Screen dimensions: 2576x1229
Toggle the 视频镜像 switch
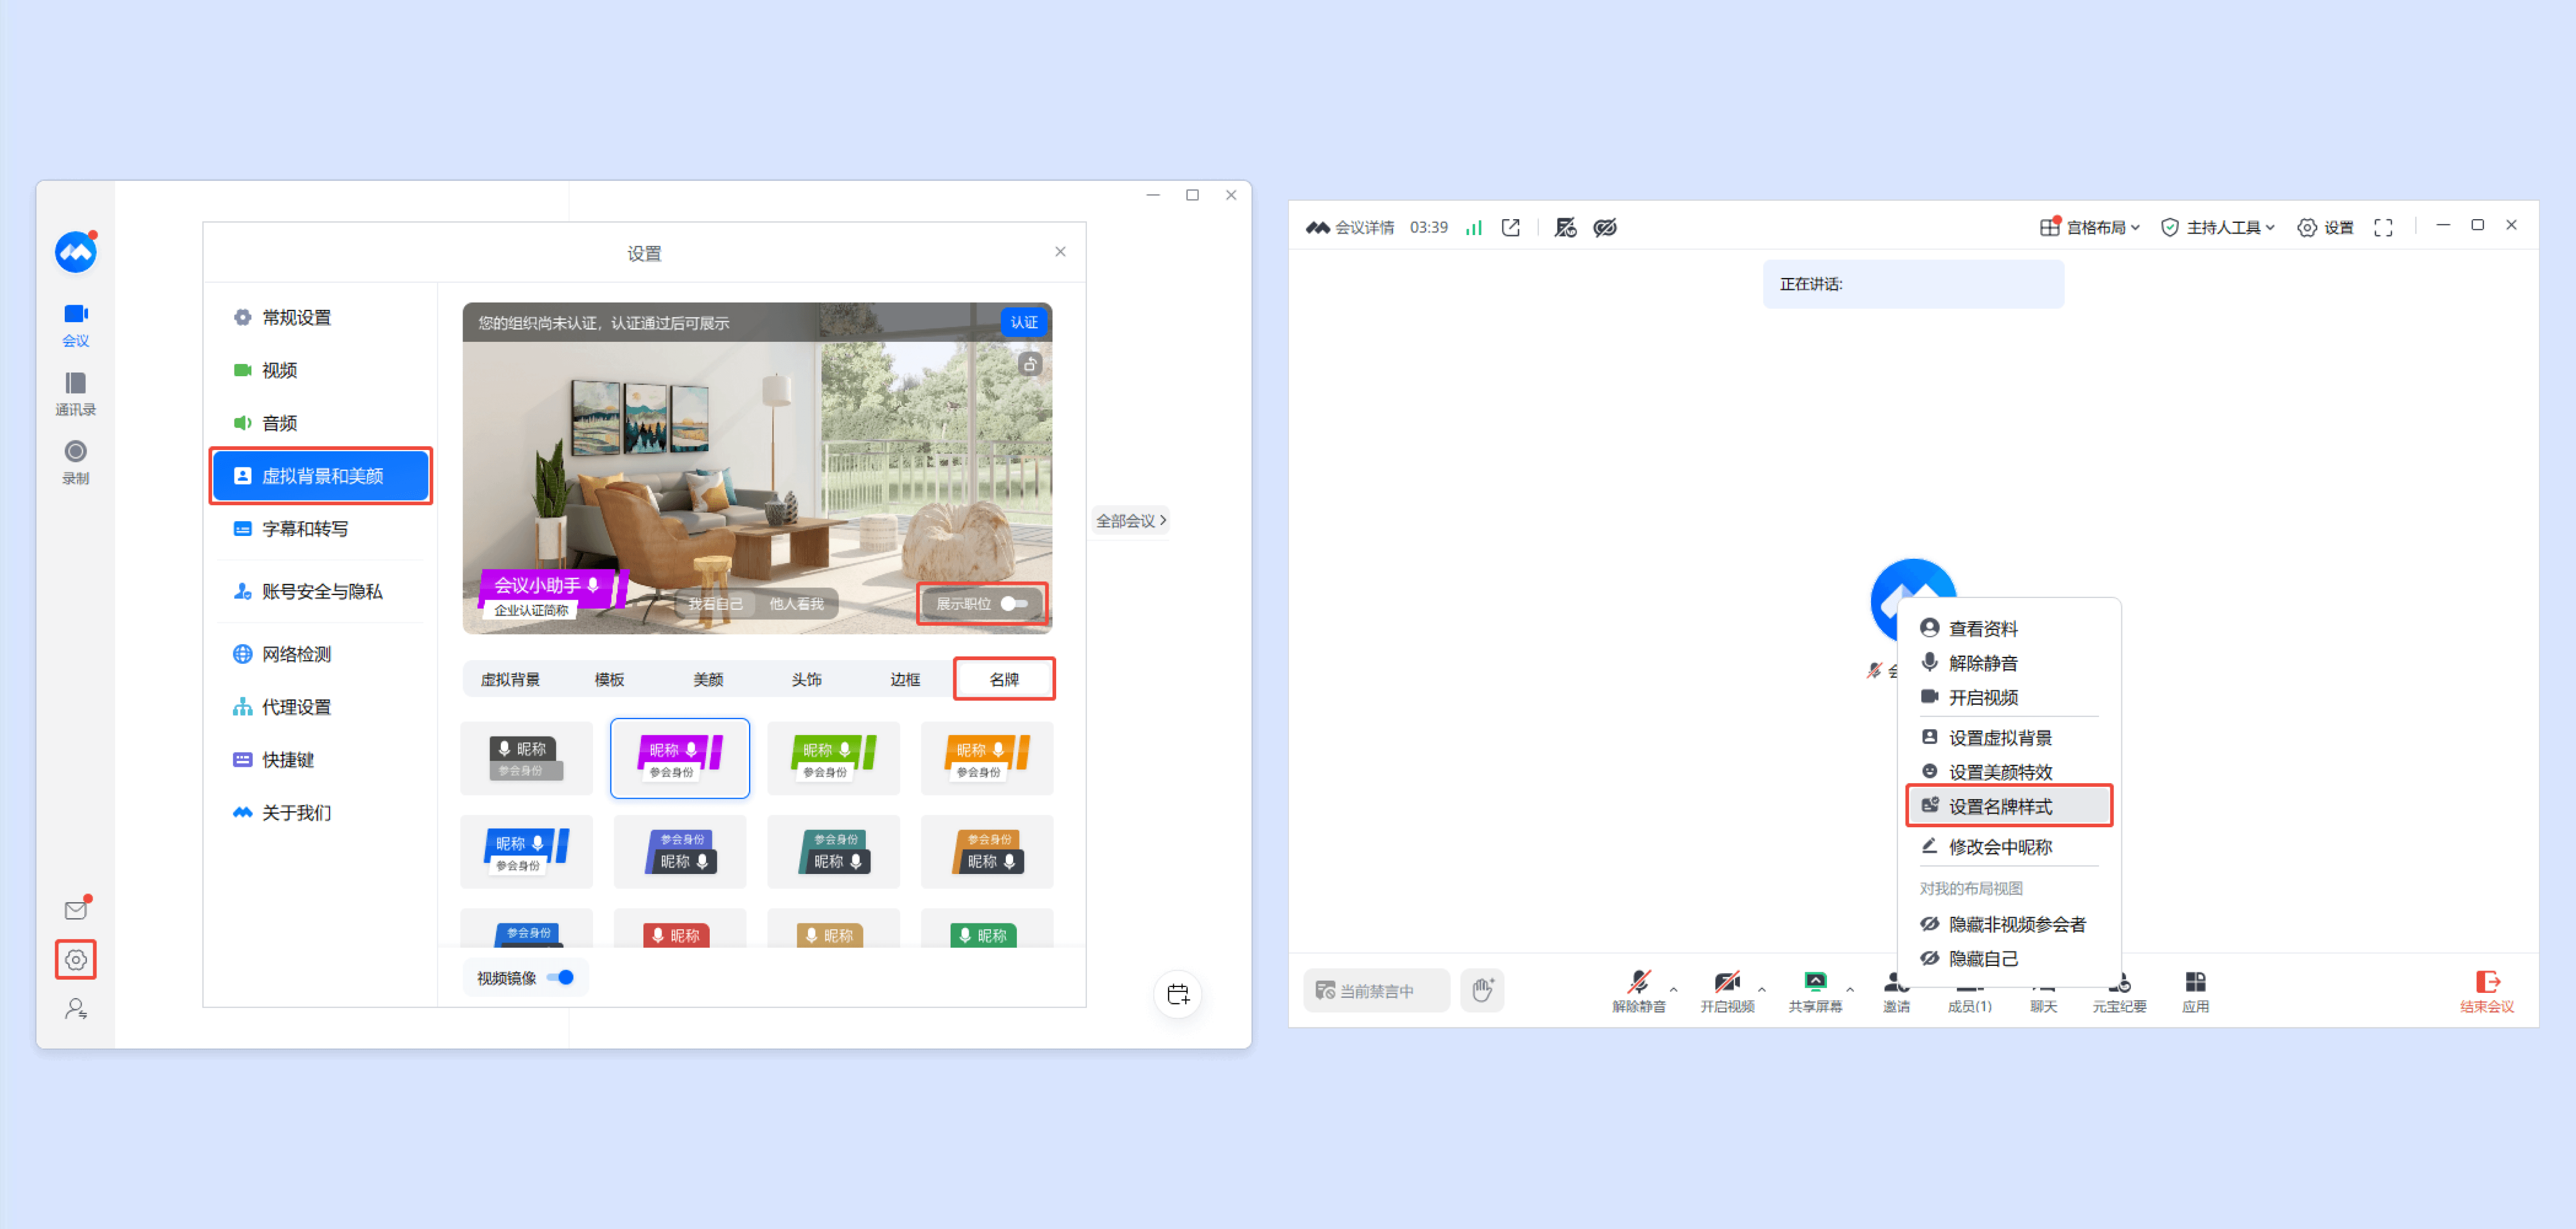(561, 977)
